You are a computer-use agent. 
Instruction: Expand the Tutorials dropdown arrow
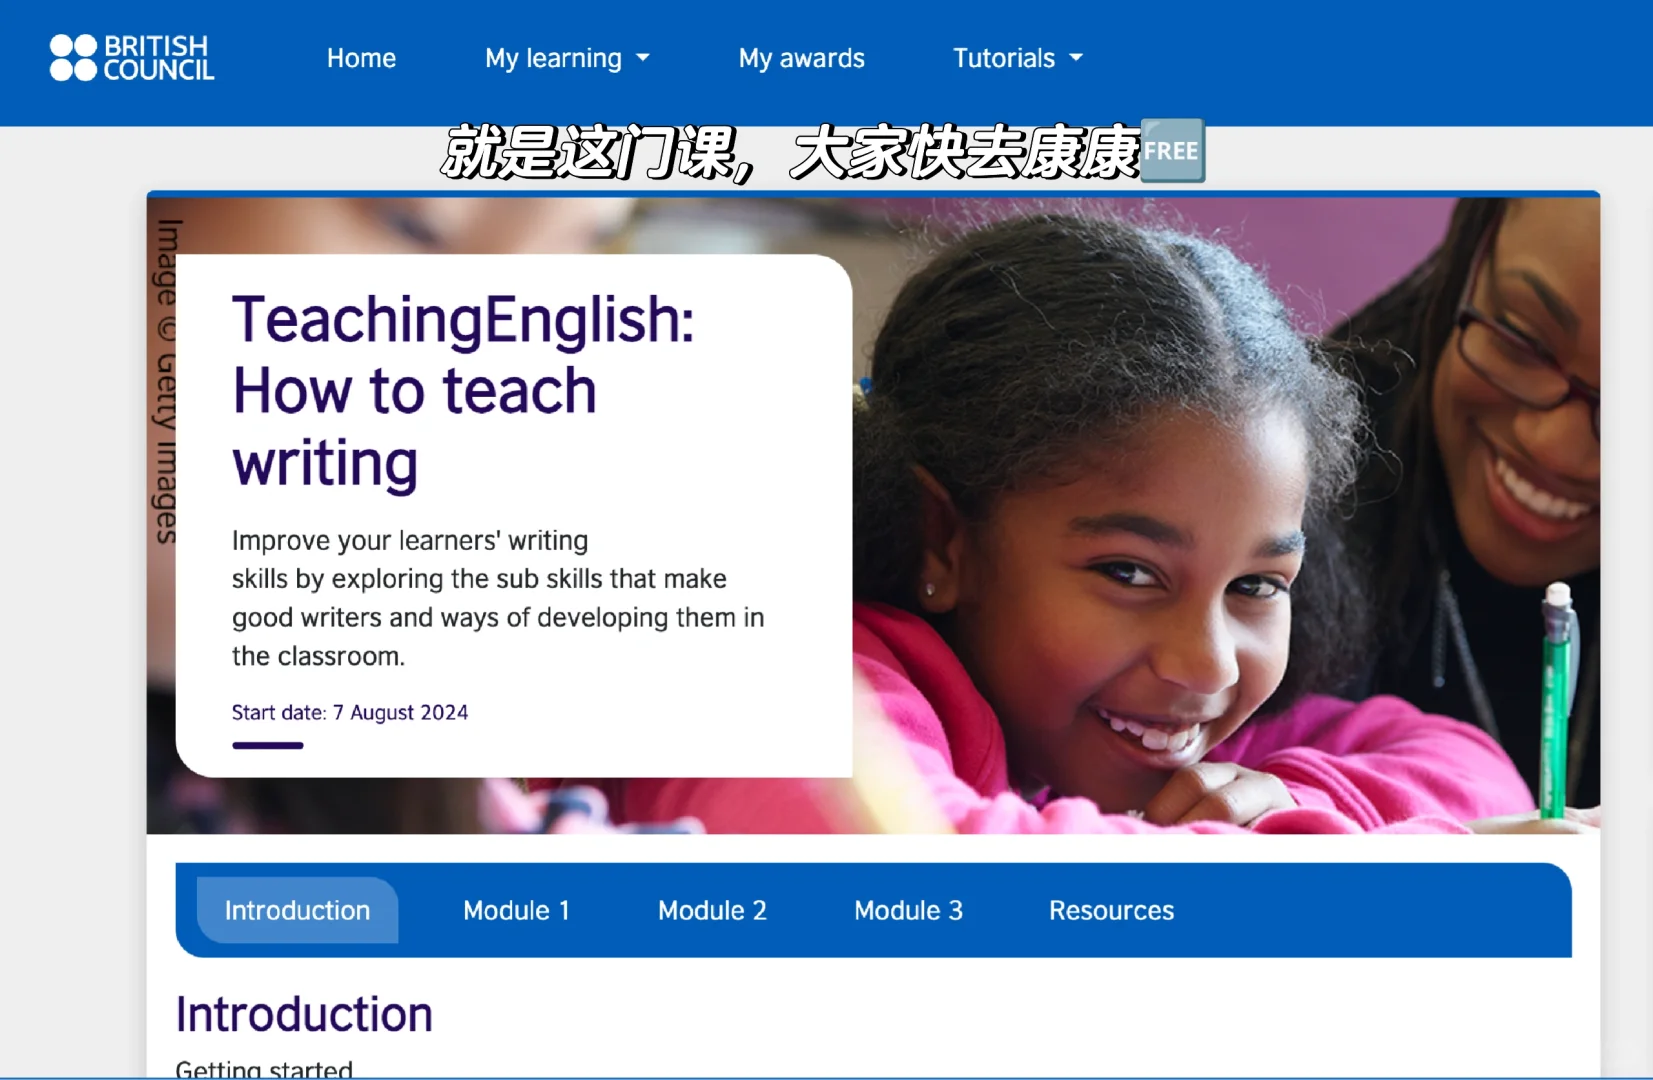[x=1076, y=58]
